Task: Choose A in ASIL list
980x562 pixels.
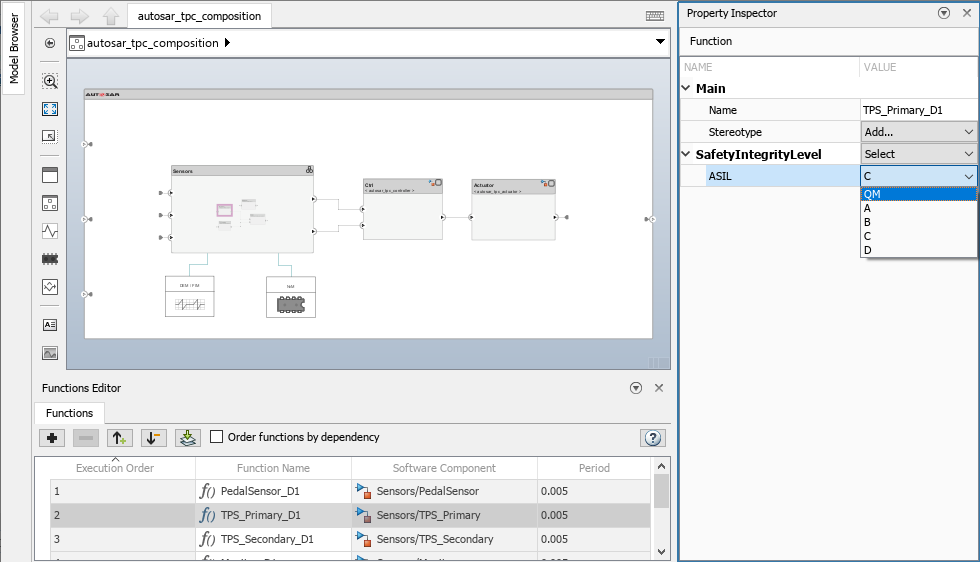Action: coord(919,208)
